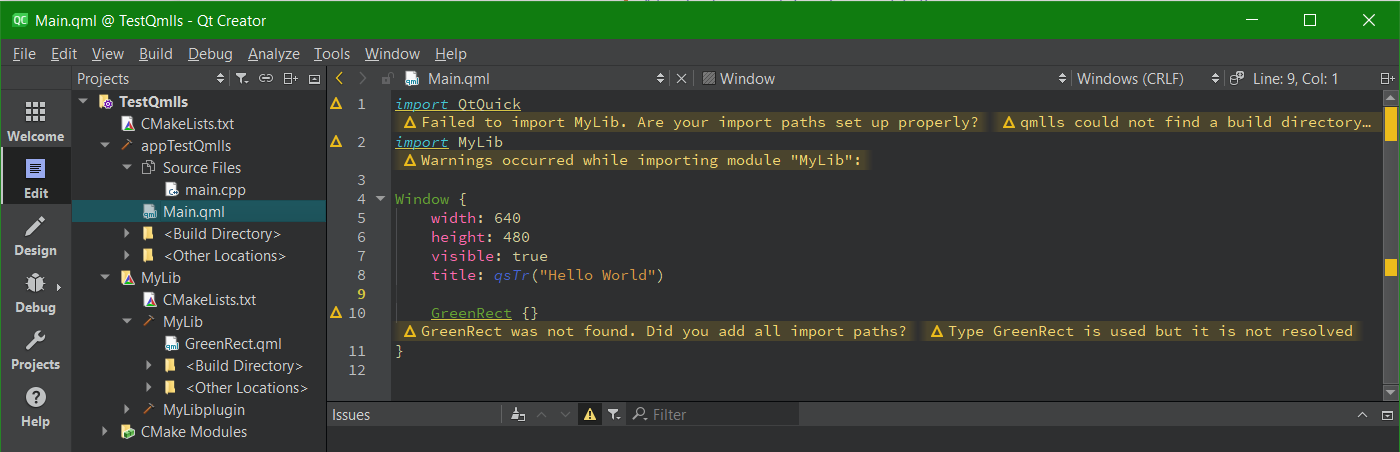This screenshot has height=452, width=1400.
Task: Click the warning marker on line 2
Action: (x=336, y=141)
